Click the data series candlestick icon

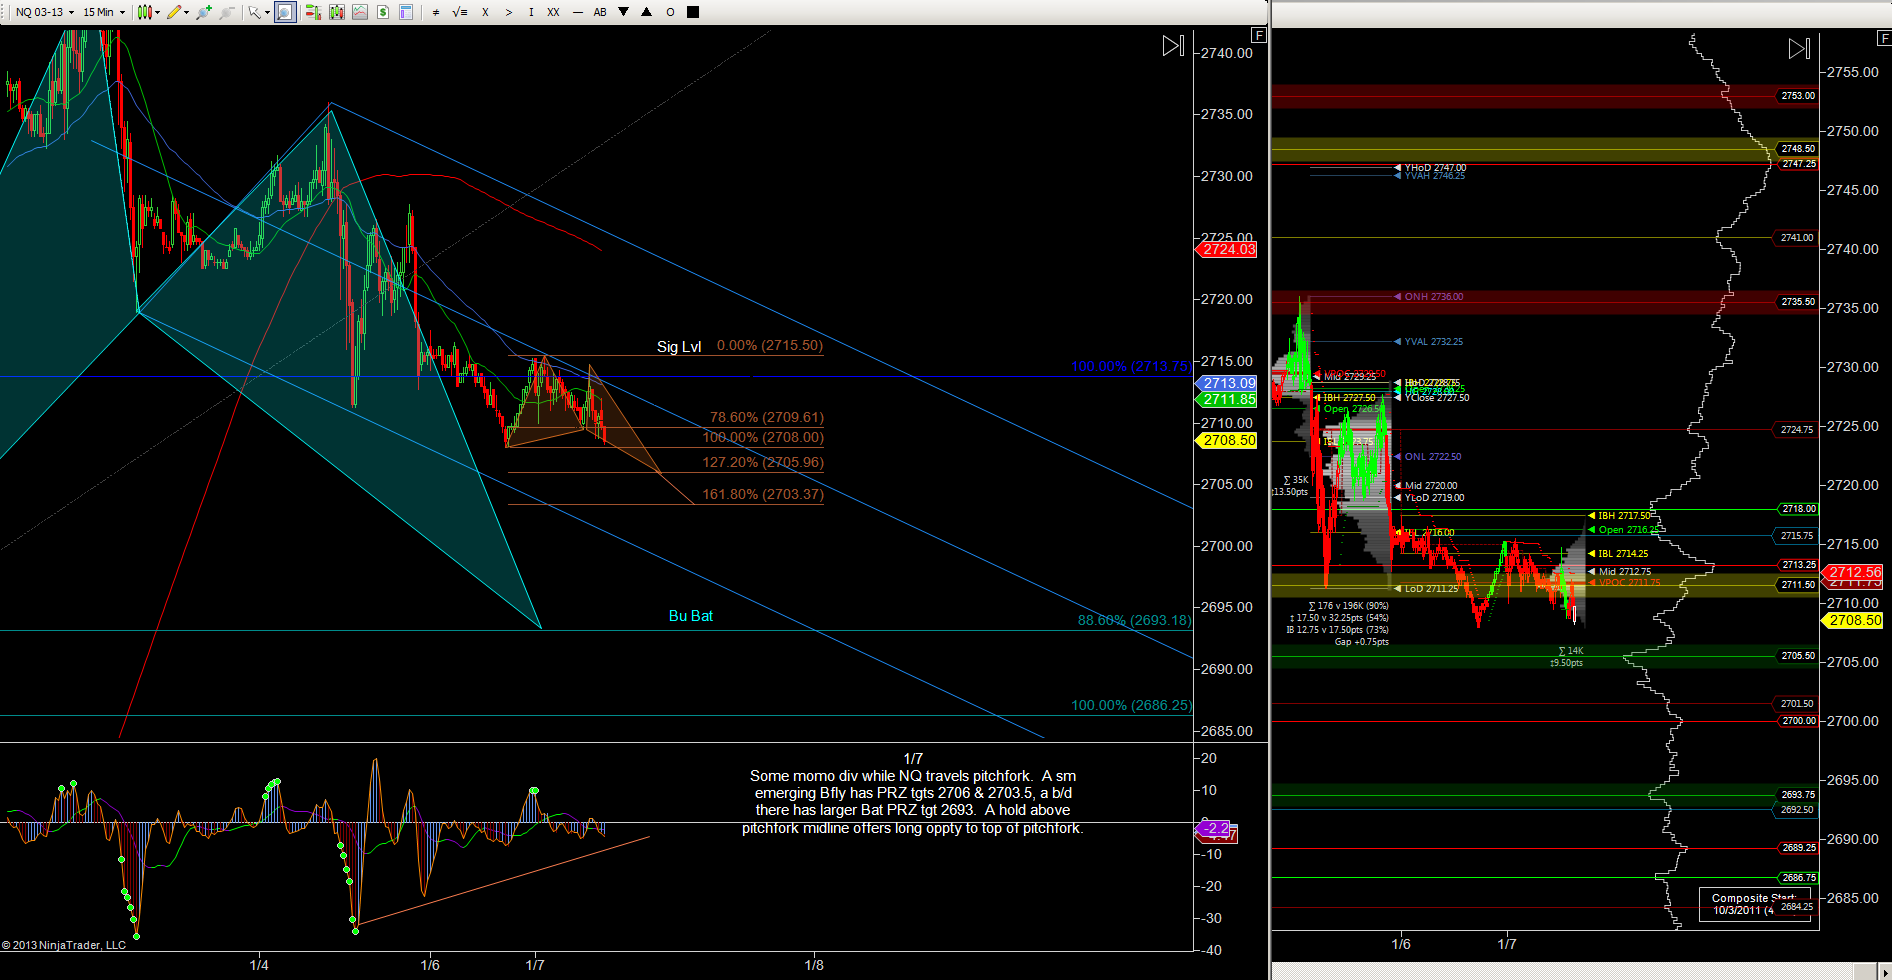coord(337,12)
